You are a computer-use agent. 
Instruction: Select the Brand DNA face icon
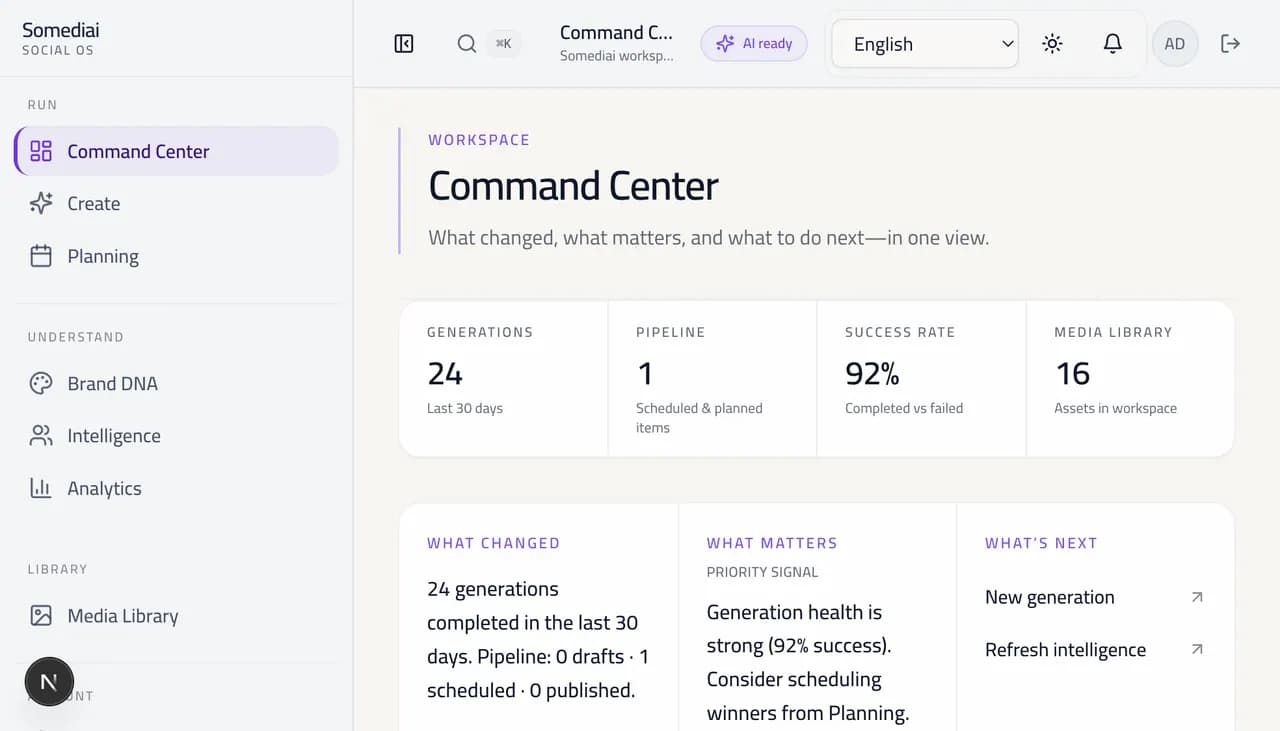[x=40, y=383]
